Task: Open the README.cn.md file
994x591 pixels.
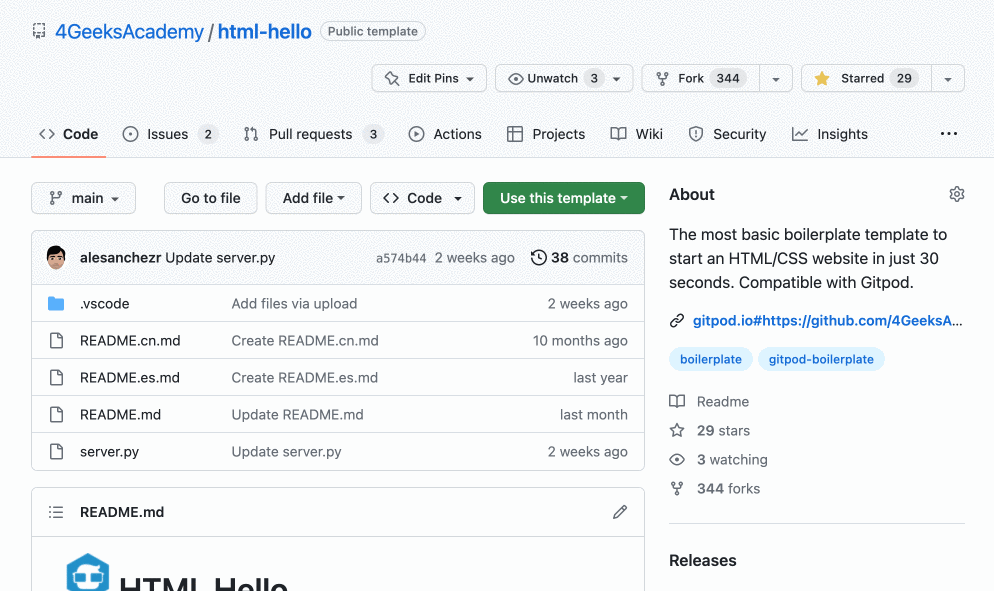Action: tap(130, 341)
